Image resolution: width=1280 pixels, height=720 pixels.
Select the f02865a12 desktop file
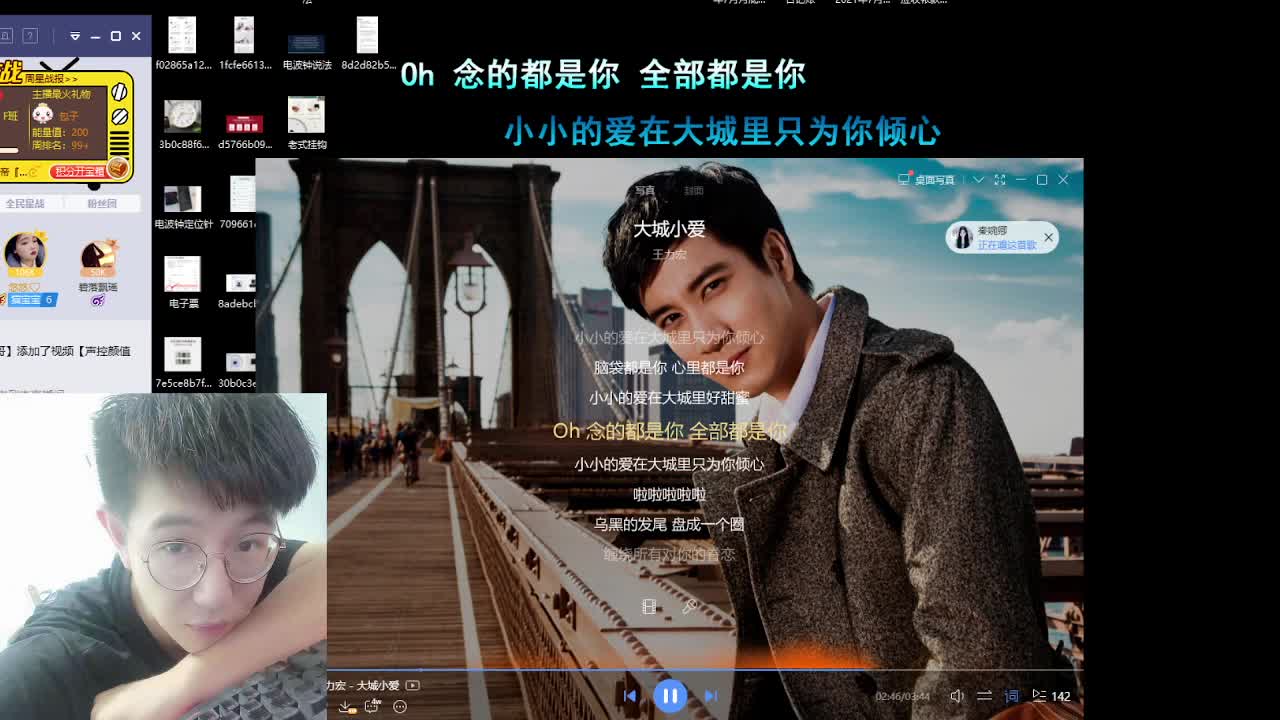(183, 44)
